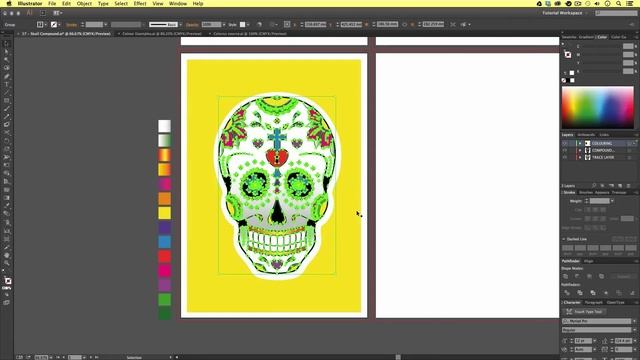Image resolution: width=640 pixels, height=360 pixels.
Task: Expand the COLOURING layer arrow
Action: [580, 144]
